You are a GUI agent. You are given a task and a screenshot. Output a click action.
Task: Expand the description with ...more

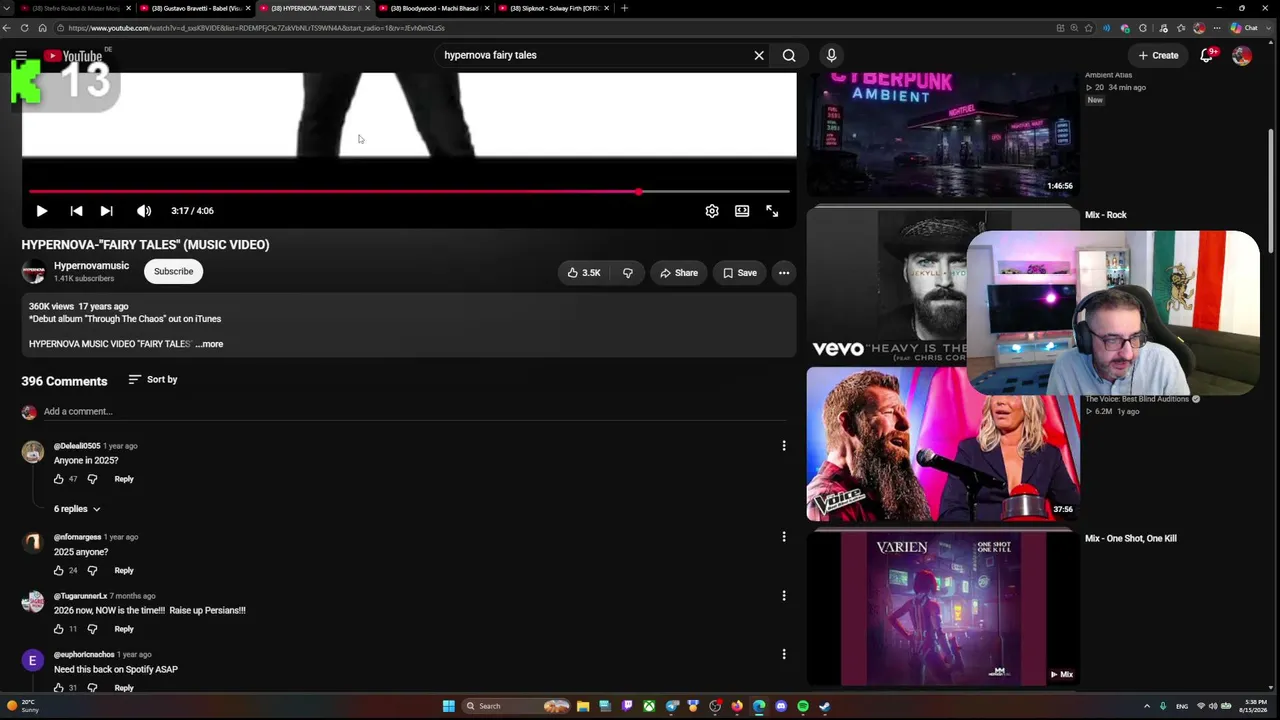coord(210,344)
